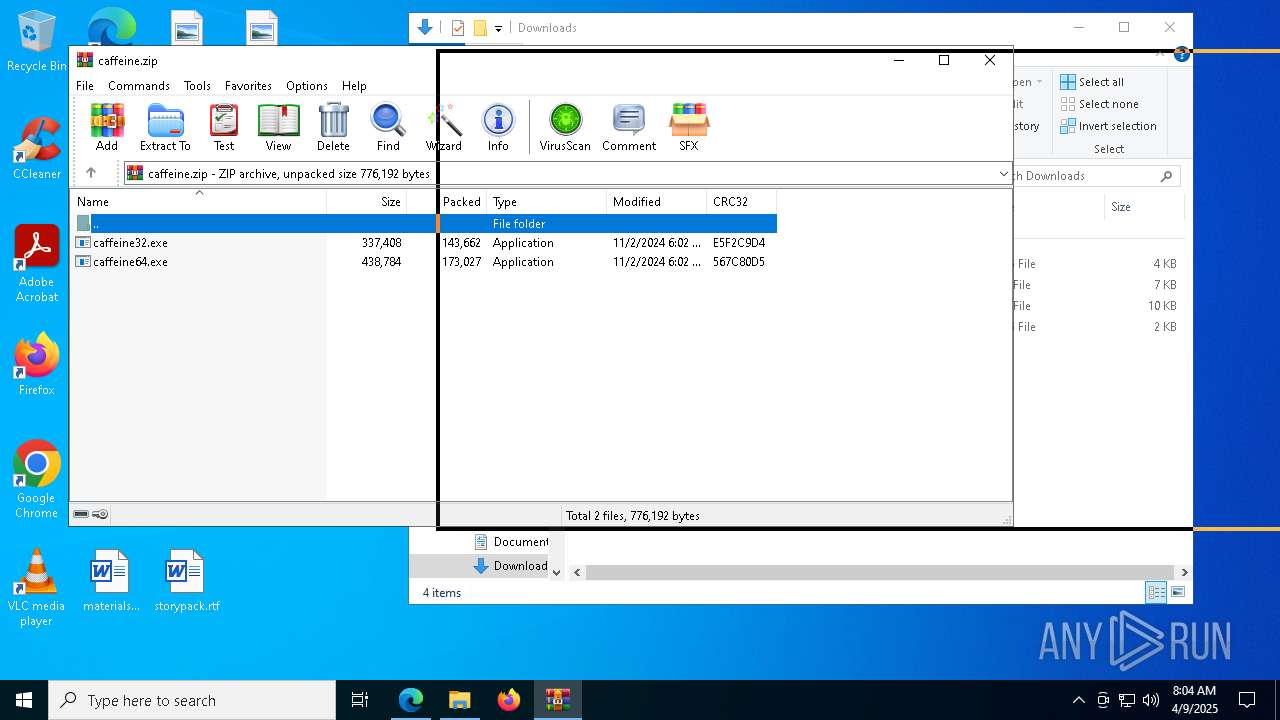The height and width of the screenshot is (720, 1280).
Task: Open materials document on desktop
Action: 111,581
